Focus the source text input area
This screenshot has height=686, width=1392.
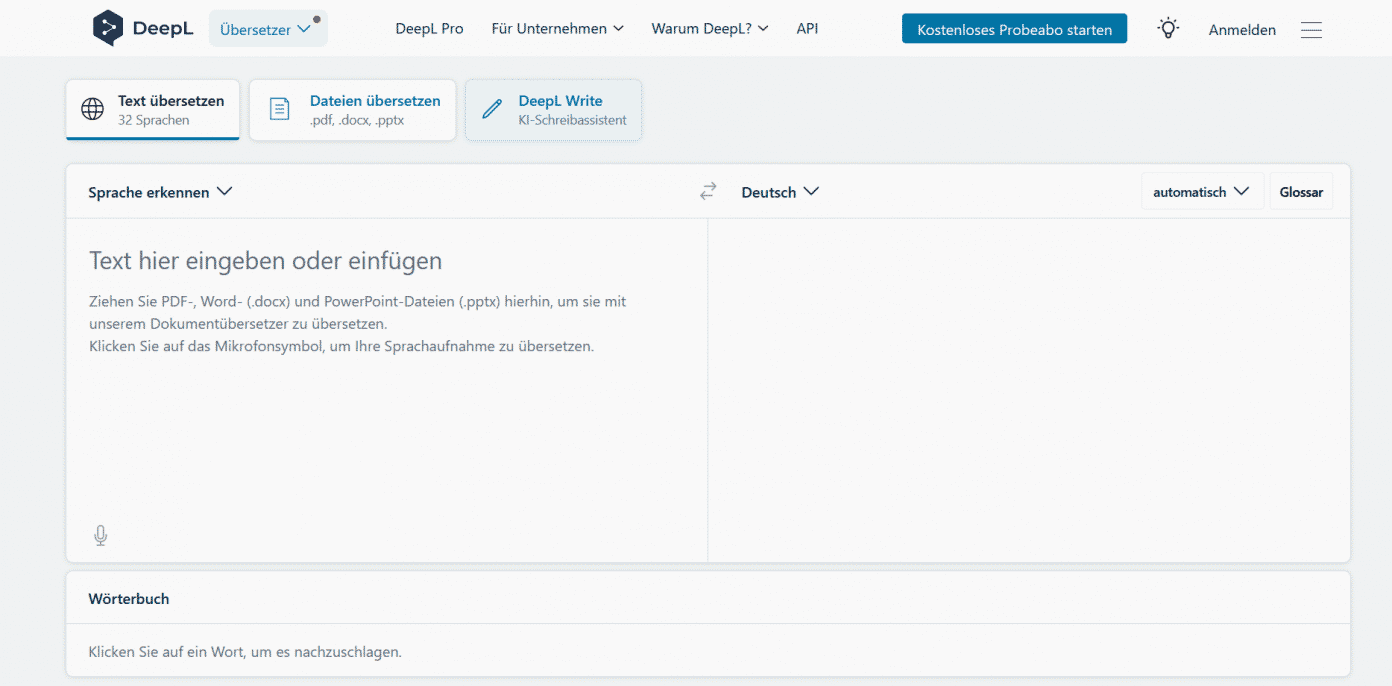[387, 390]
